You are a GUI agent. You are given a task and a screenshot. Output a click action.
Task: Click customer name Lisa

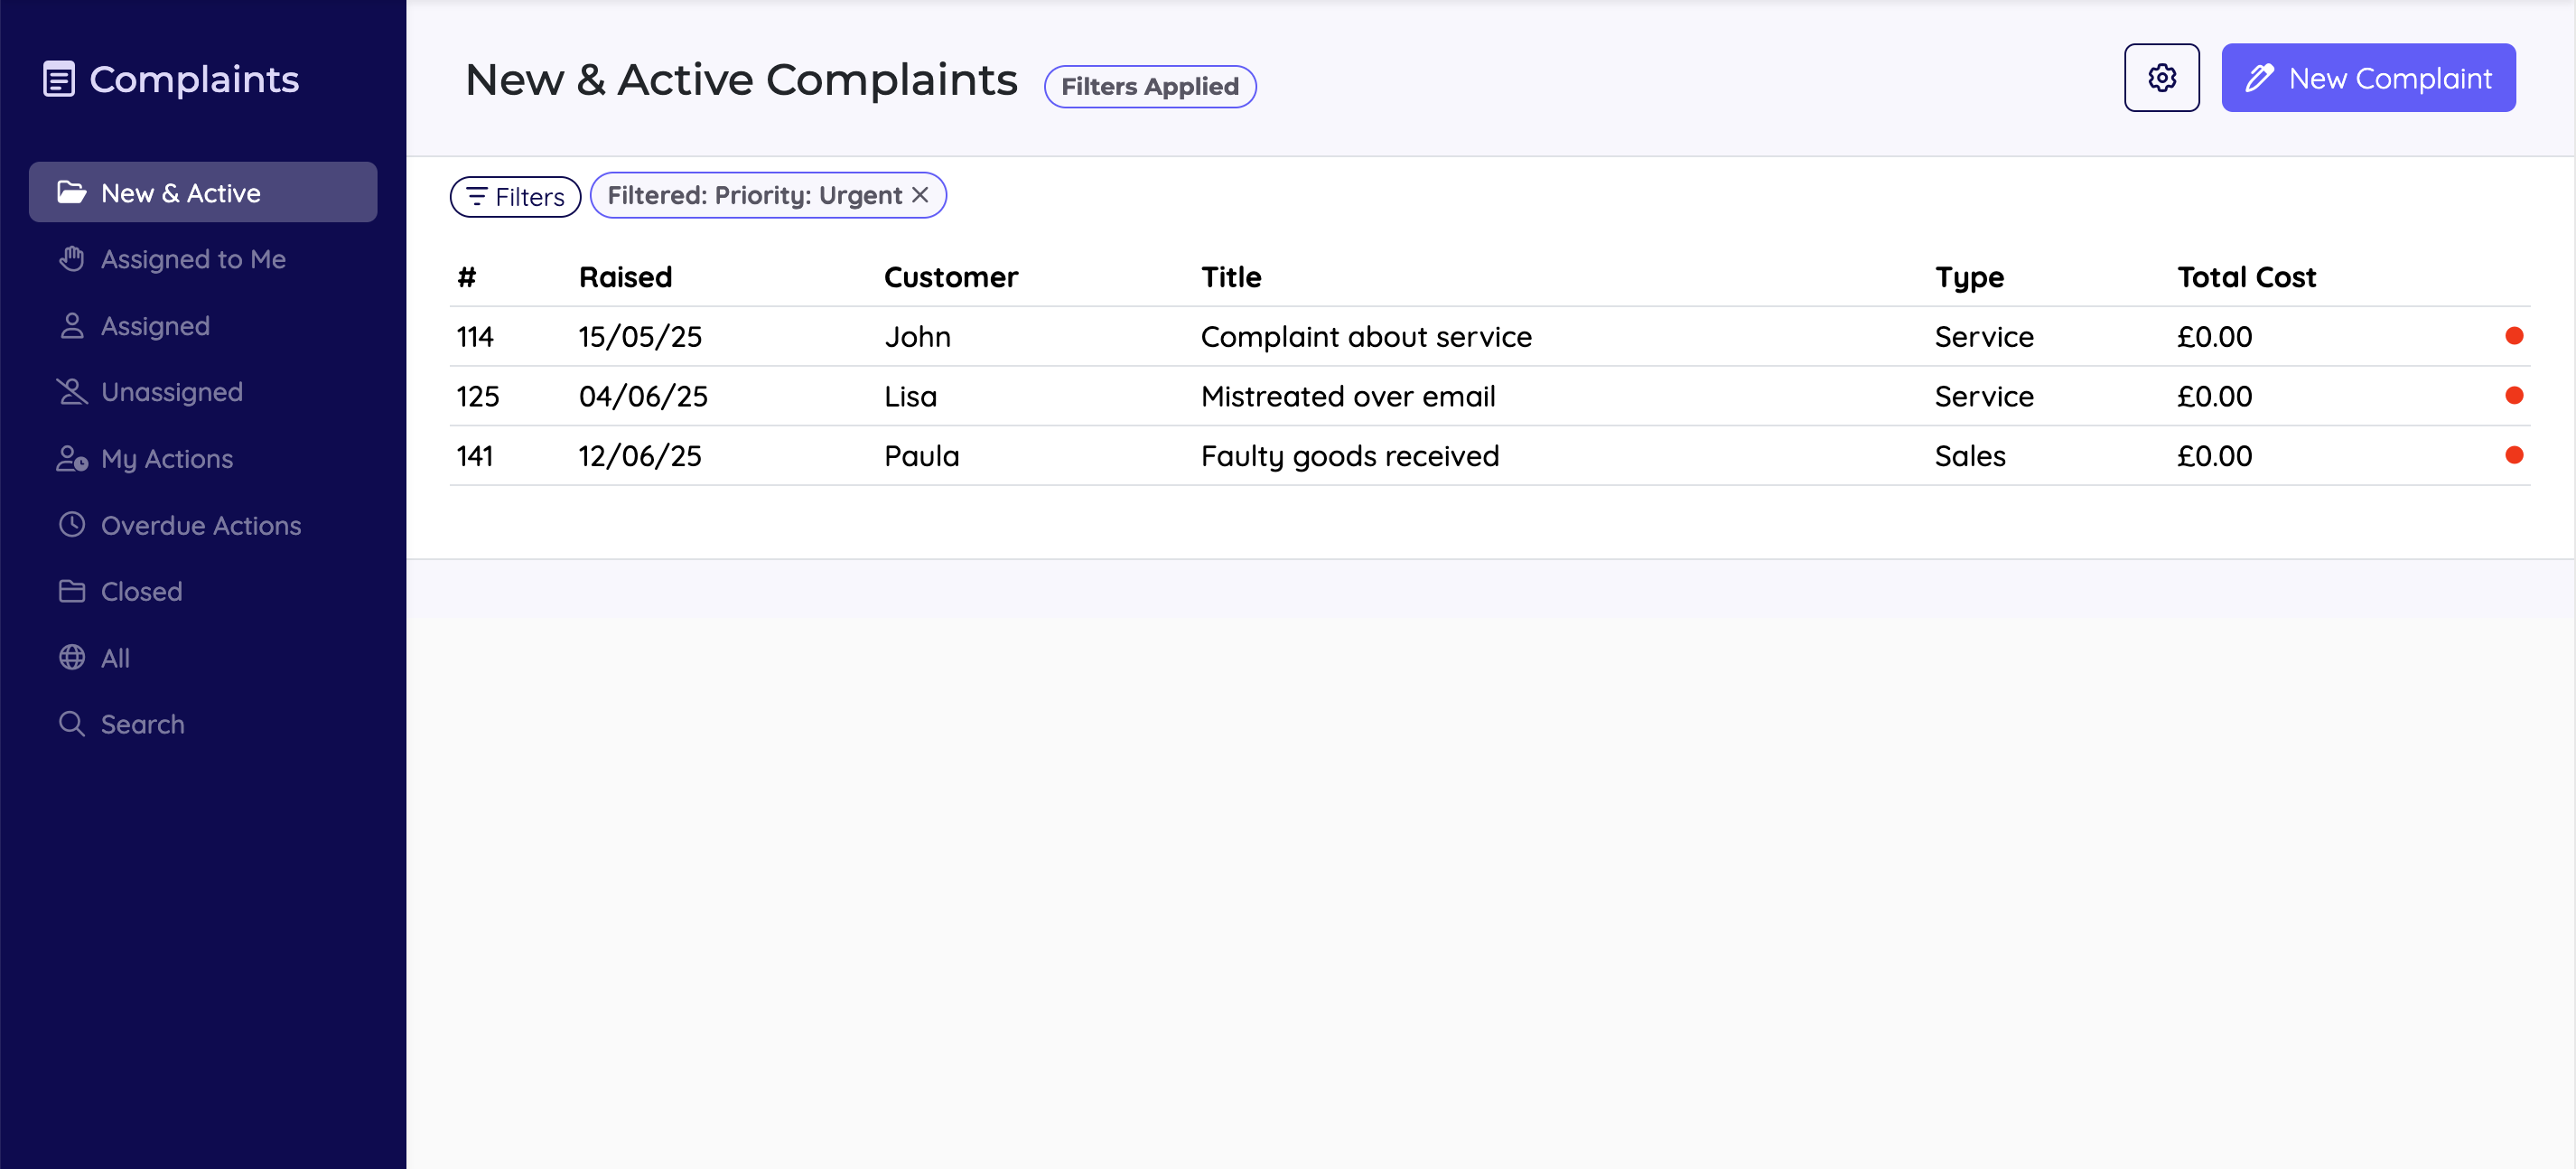click(x=910, y=397)
